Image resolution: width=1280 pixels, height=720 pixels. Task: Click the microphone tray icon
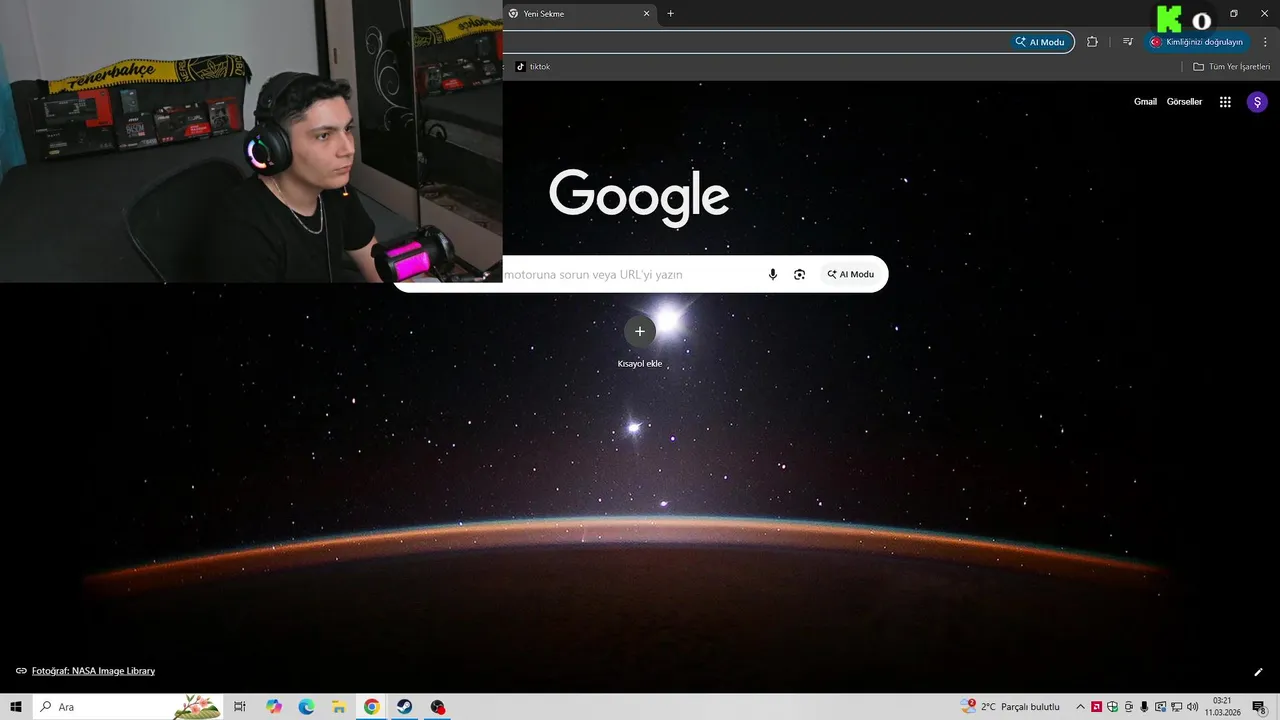click(x=1144, y=707)
